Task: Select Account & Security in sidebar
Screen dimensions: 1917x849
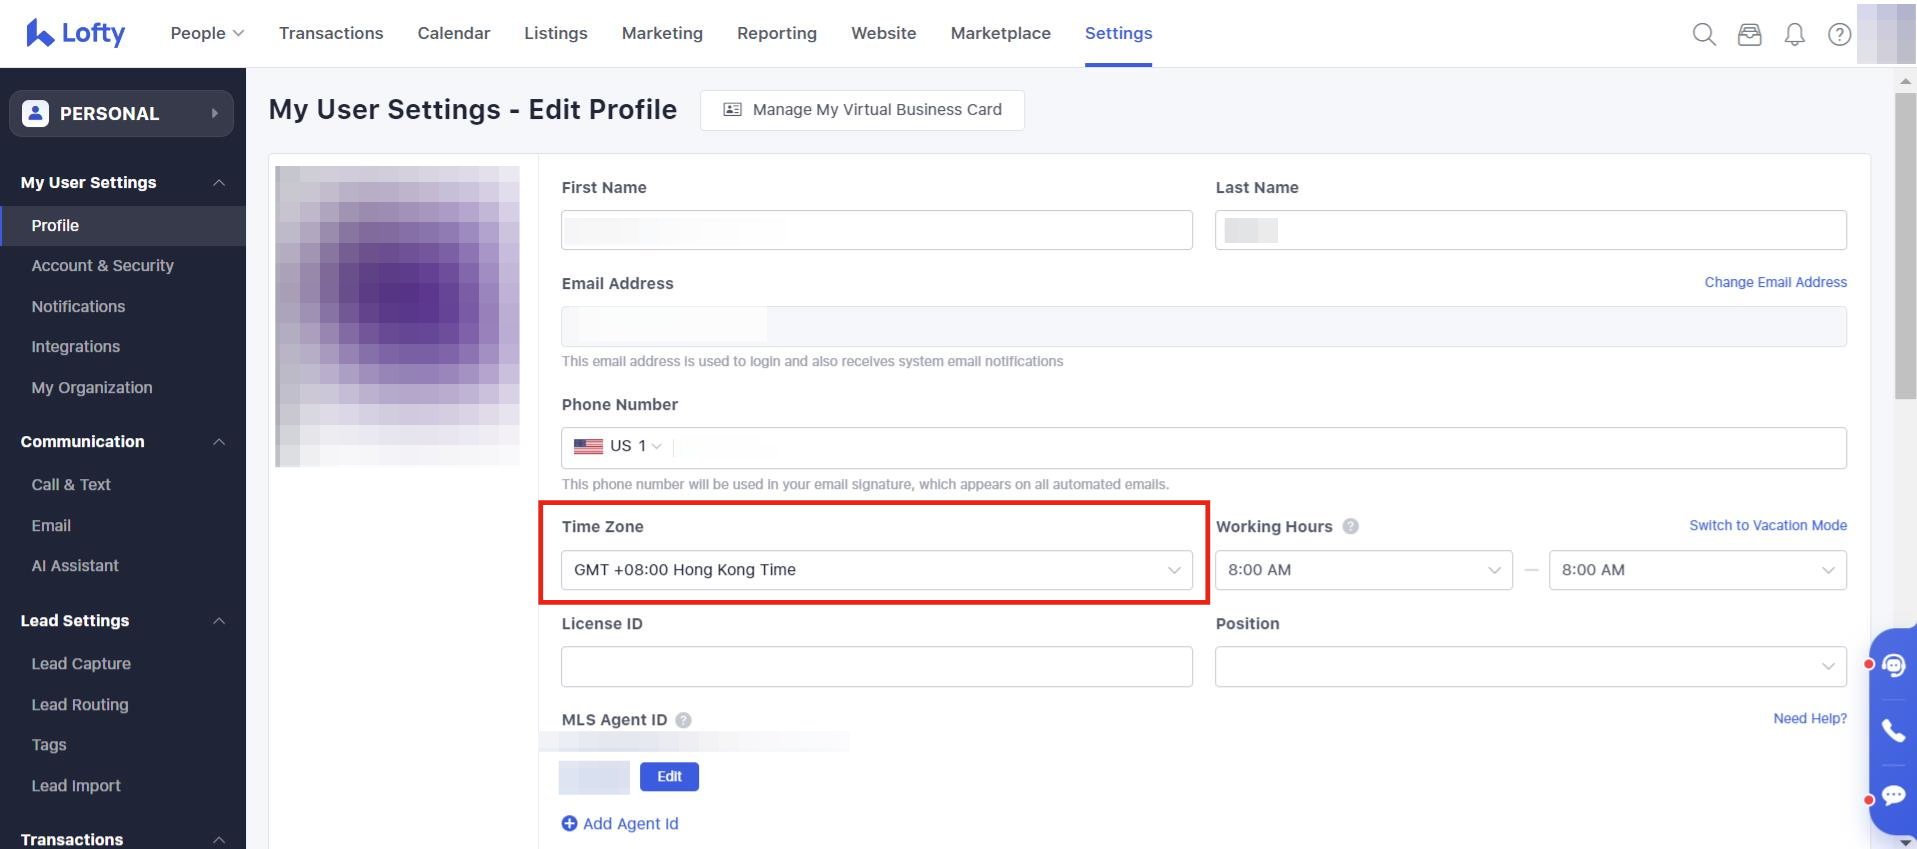Action: point(102,266)
